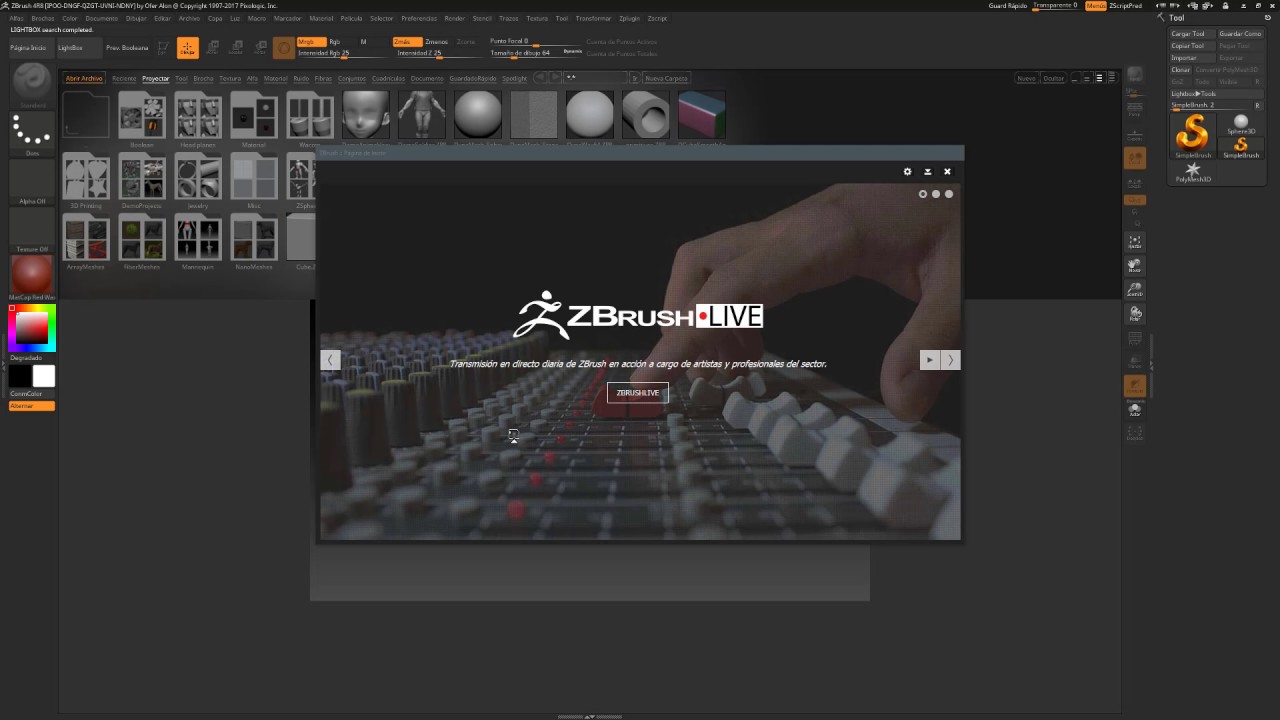
Task: Open the Jewelry folder
Action: (x=198, y=180)
